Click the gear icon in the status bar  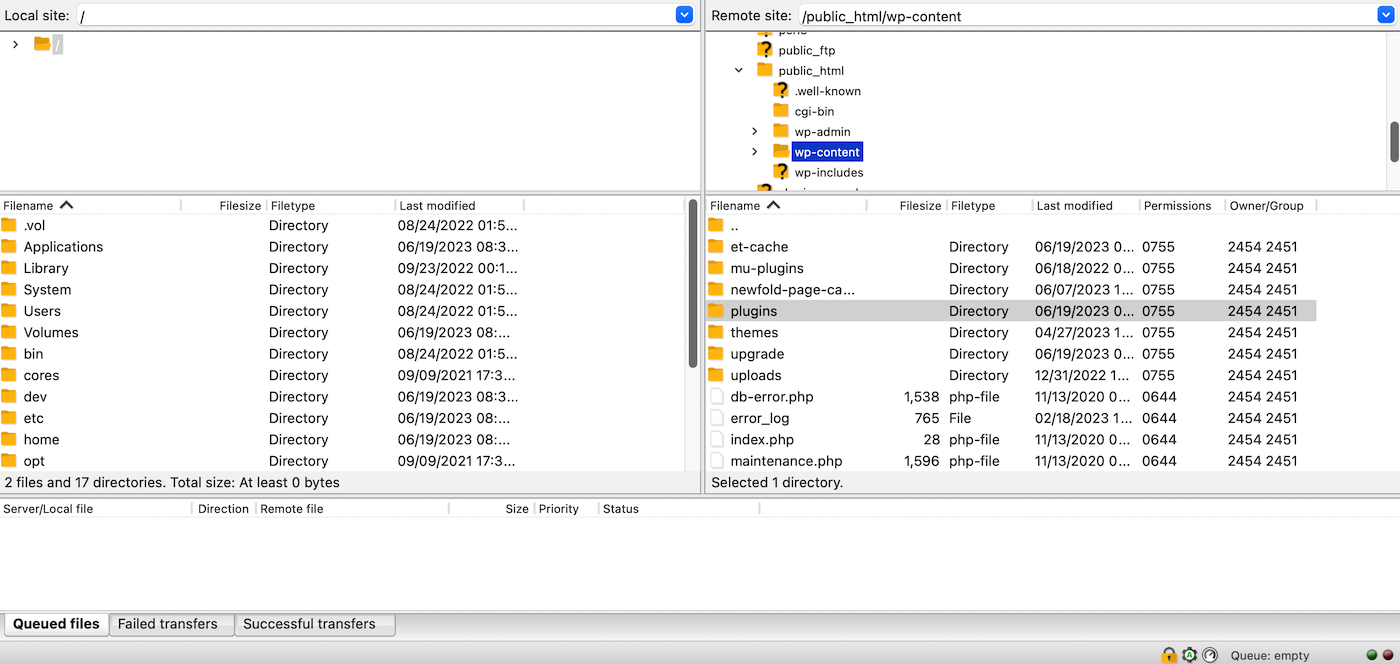(x=1189, y=655)
